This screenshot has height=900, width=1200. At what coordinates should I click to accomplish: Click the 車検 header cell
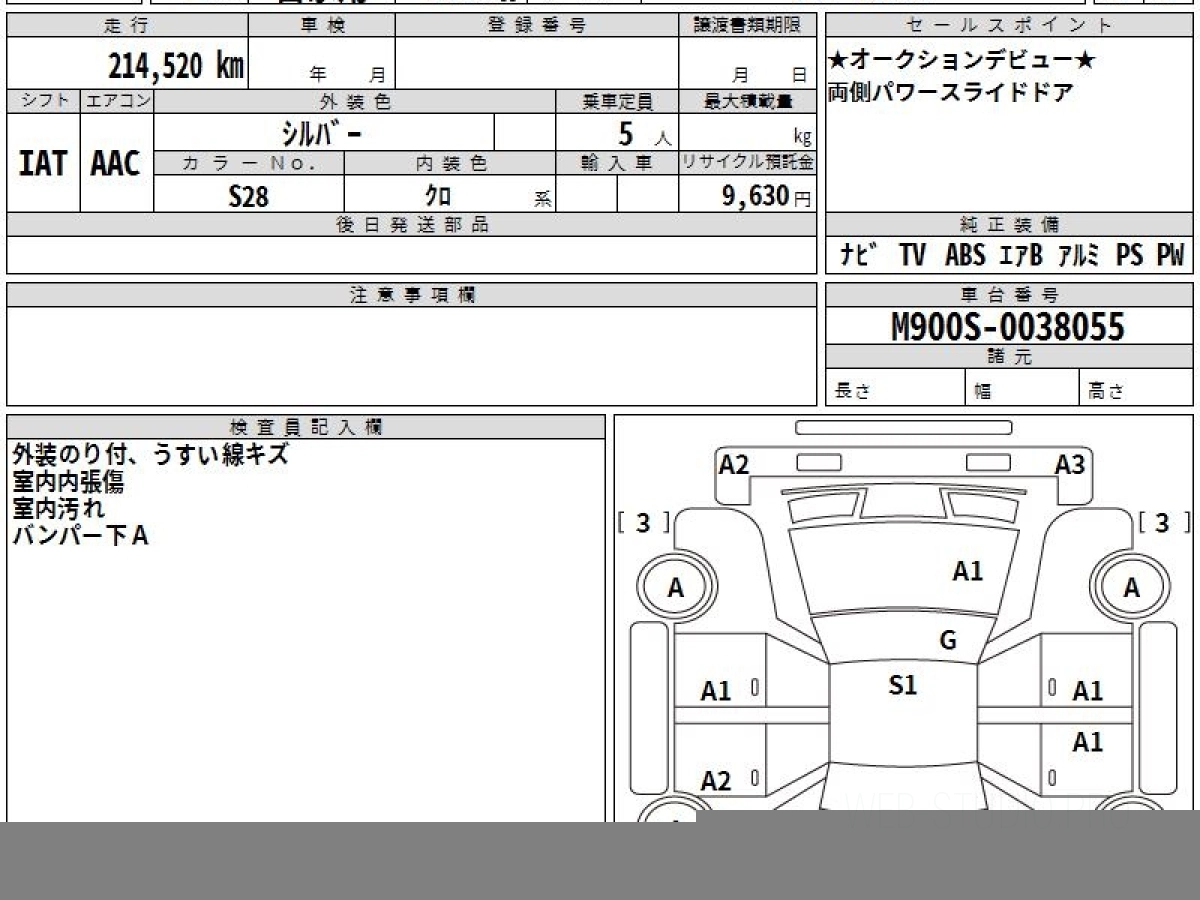(321, 26)
